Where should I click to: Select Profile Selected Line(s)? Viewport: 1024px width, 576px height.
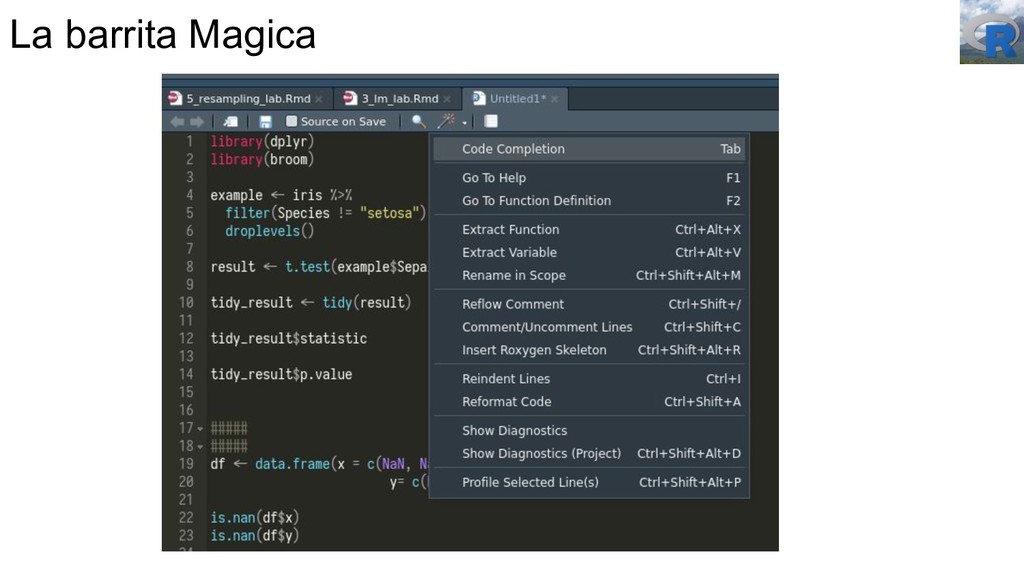click(x=589, y=481)
